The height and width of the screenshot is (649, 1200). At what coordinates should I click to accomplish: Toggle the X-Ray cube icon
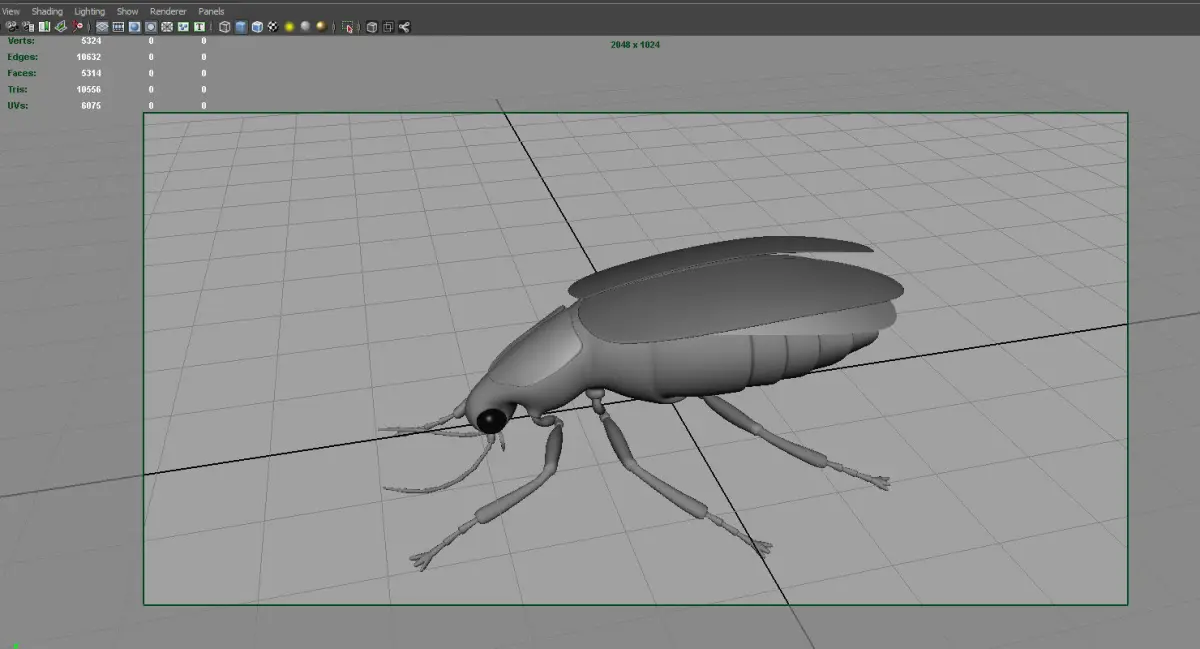pyautogui.click(x=372, y=27)
